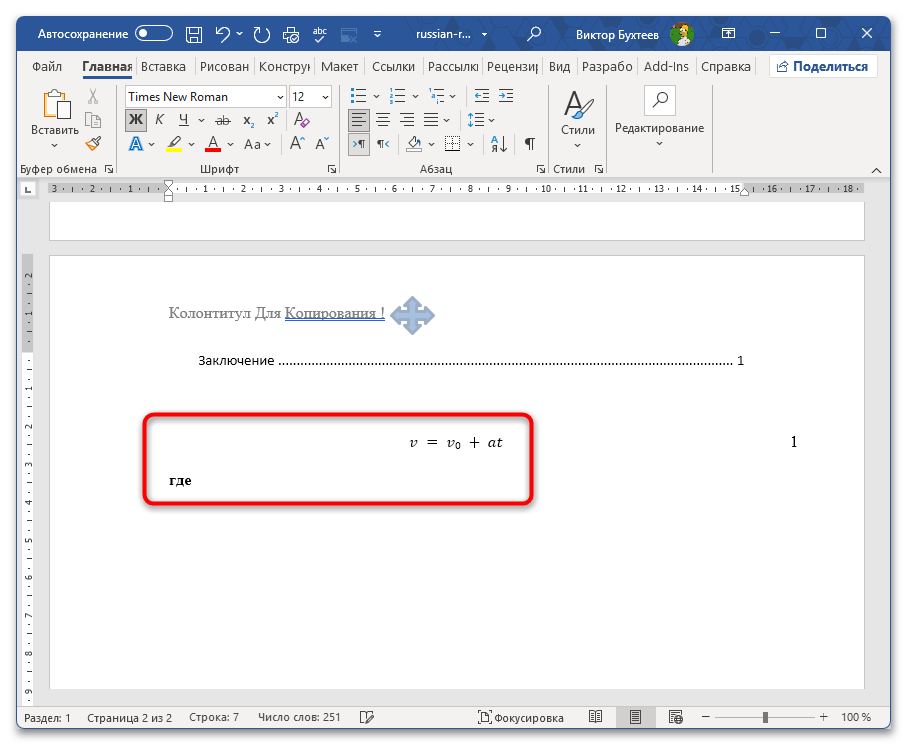This screenshot has width=907, height=745.
Task: Click the yellow highlight color button
Action: [174, 143]
